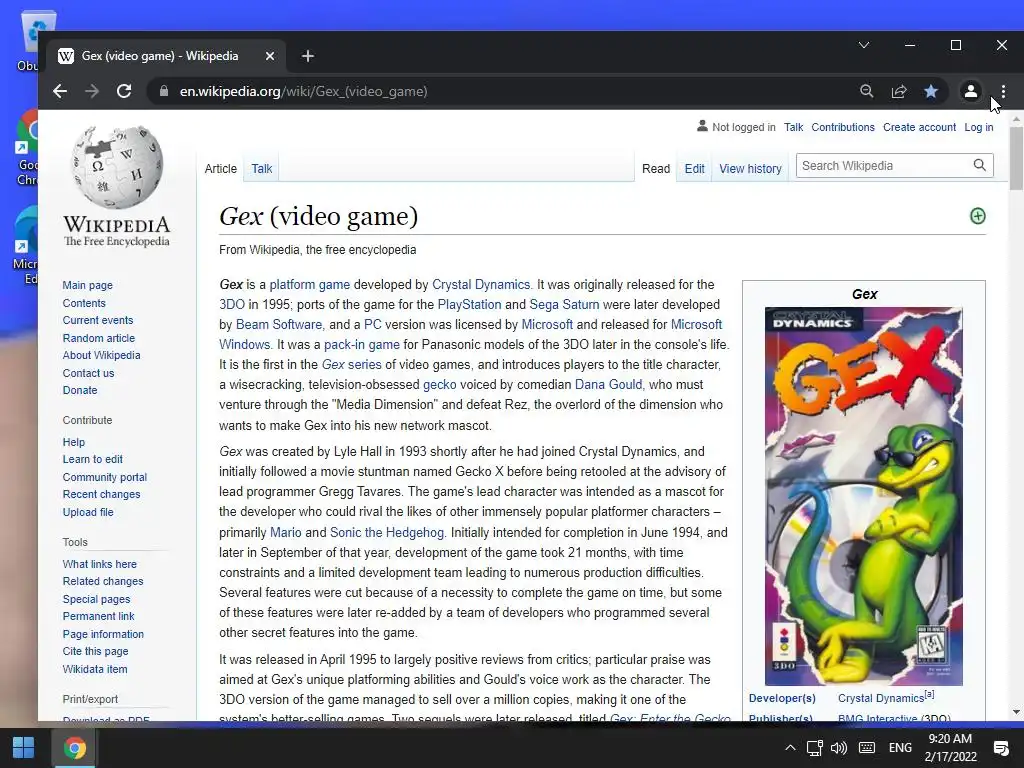Open the Log in link
1024x768 pixels.
(978, 127)
